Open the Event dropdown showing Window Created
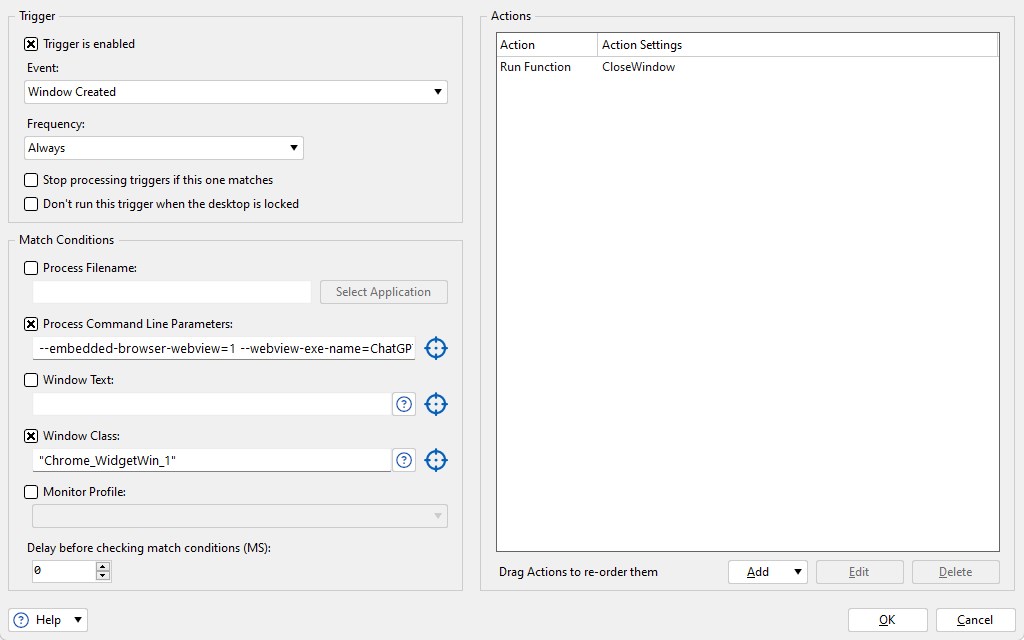Viewport: 1024px width, 640px height. pyautogui.click(x=236, y=92)
